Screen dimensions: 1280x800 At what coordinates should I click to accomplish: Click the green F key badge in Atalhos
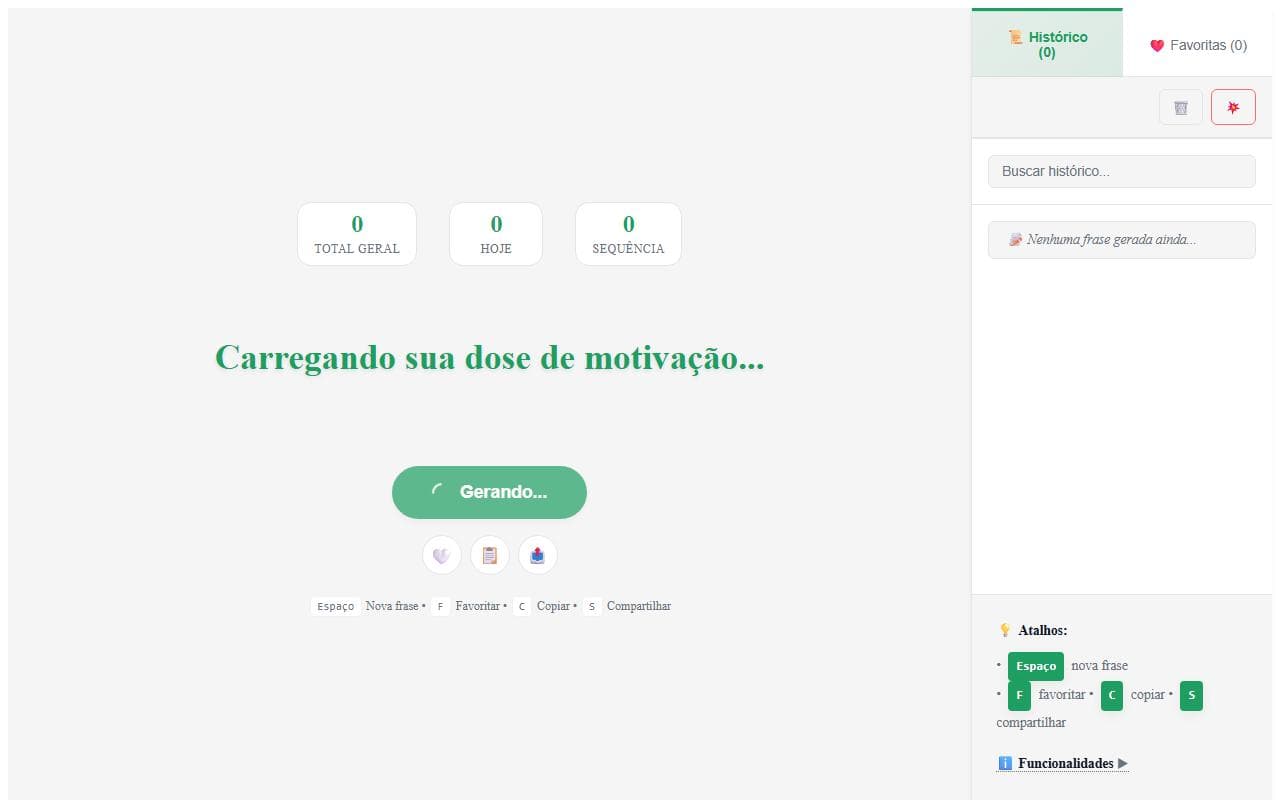1019,695
